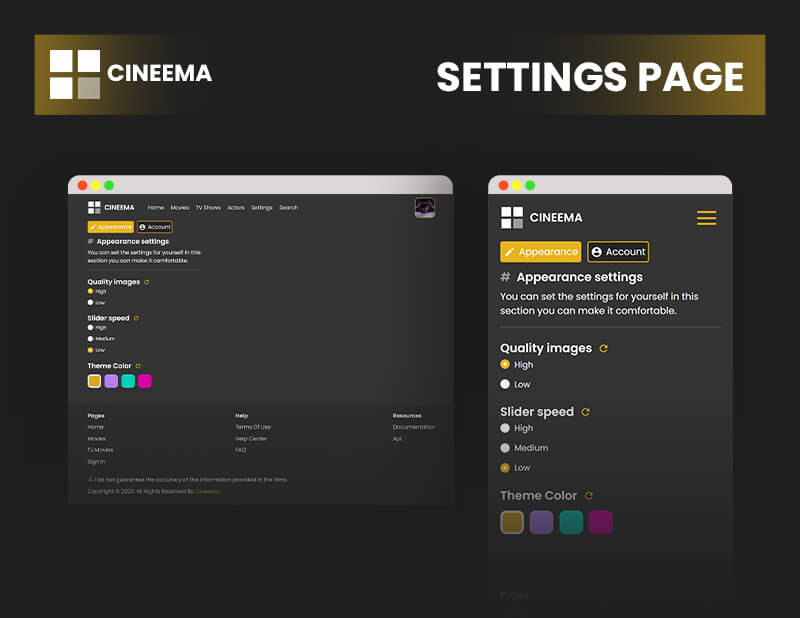This screenshot has height=618, width=800.
Task: Click the person icon inside the Account button
Action: (x=142, y=227)
